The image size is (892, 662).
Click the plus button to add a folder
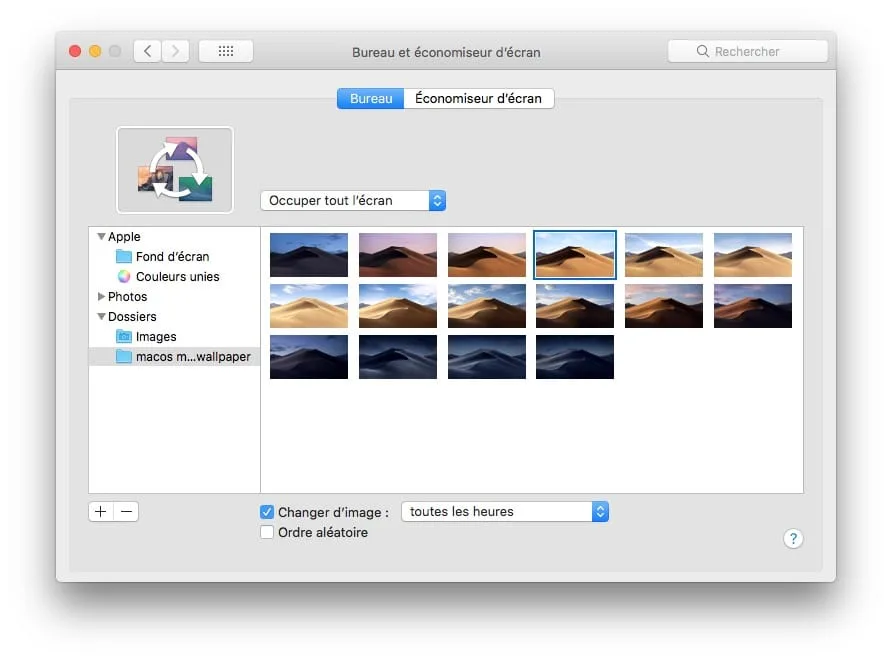(x=100, y=511)
